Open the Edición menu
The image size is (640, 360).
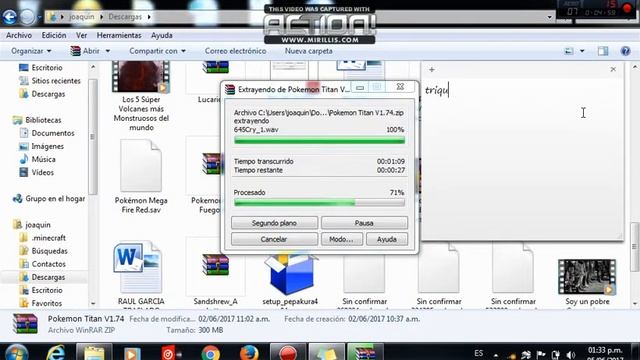54,36
